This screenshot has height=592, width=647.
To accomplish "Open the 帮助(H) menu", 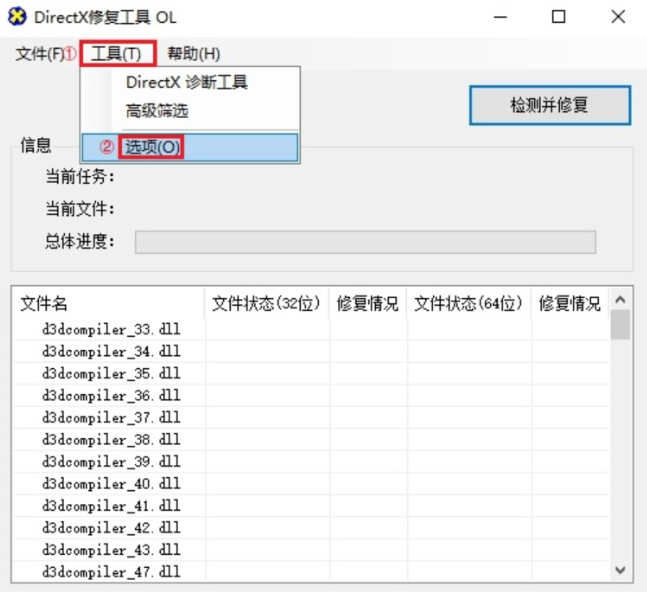I will point(194,54).
